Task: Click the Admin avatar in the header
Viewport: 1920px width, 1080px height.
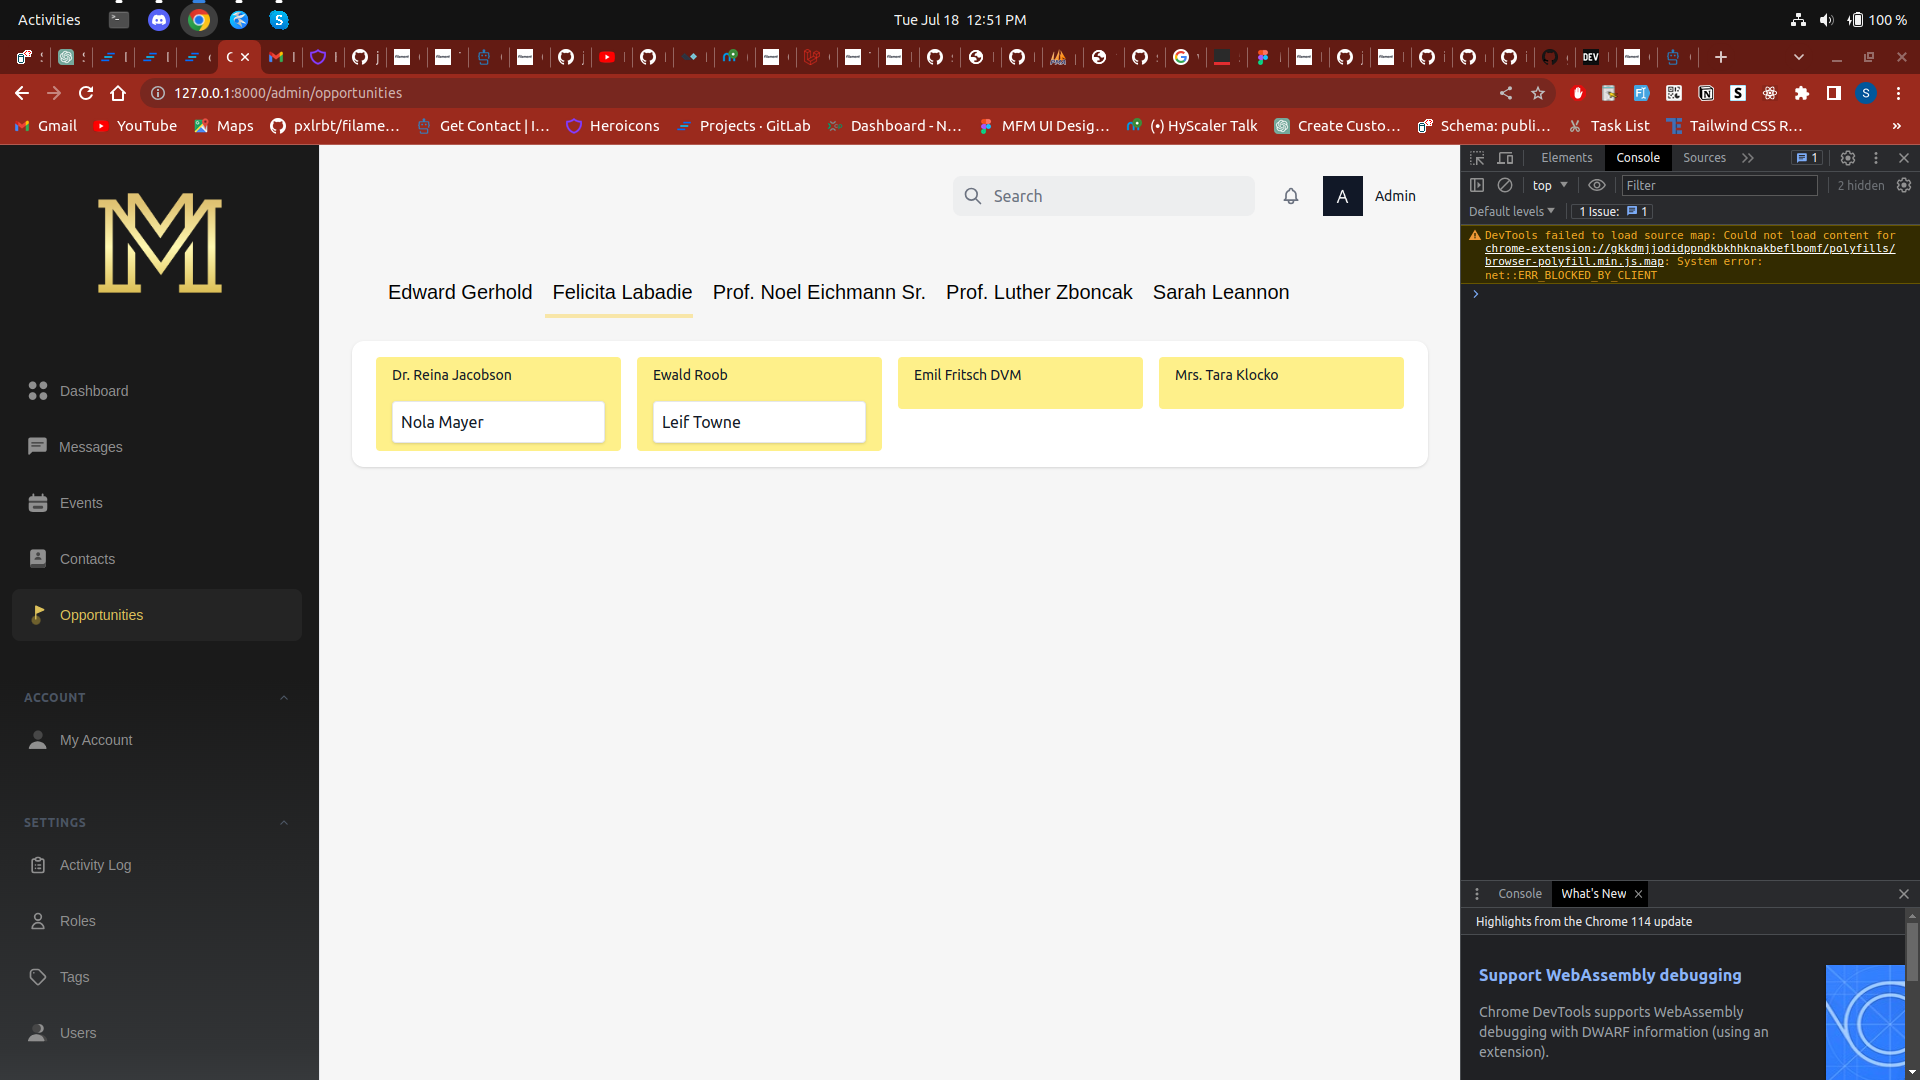Action: coord(1342,196)
